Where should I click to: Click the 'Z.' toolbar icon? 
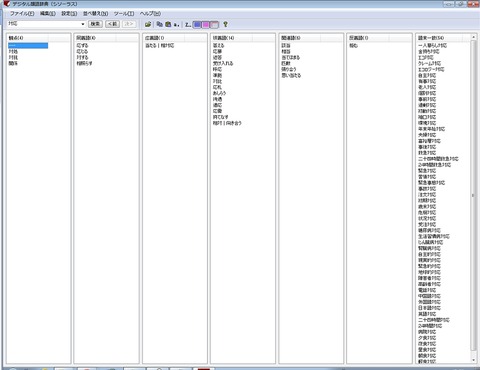coord(188,25)
